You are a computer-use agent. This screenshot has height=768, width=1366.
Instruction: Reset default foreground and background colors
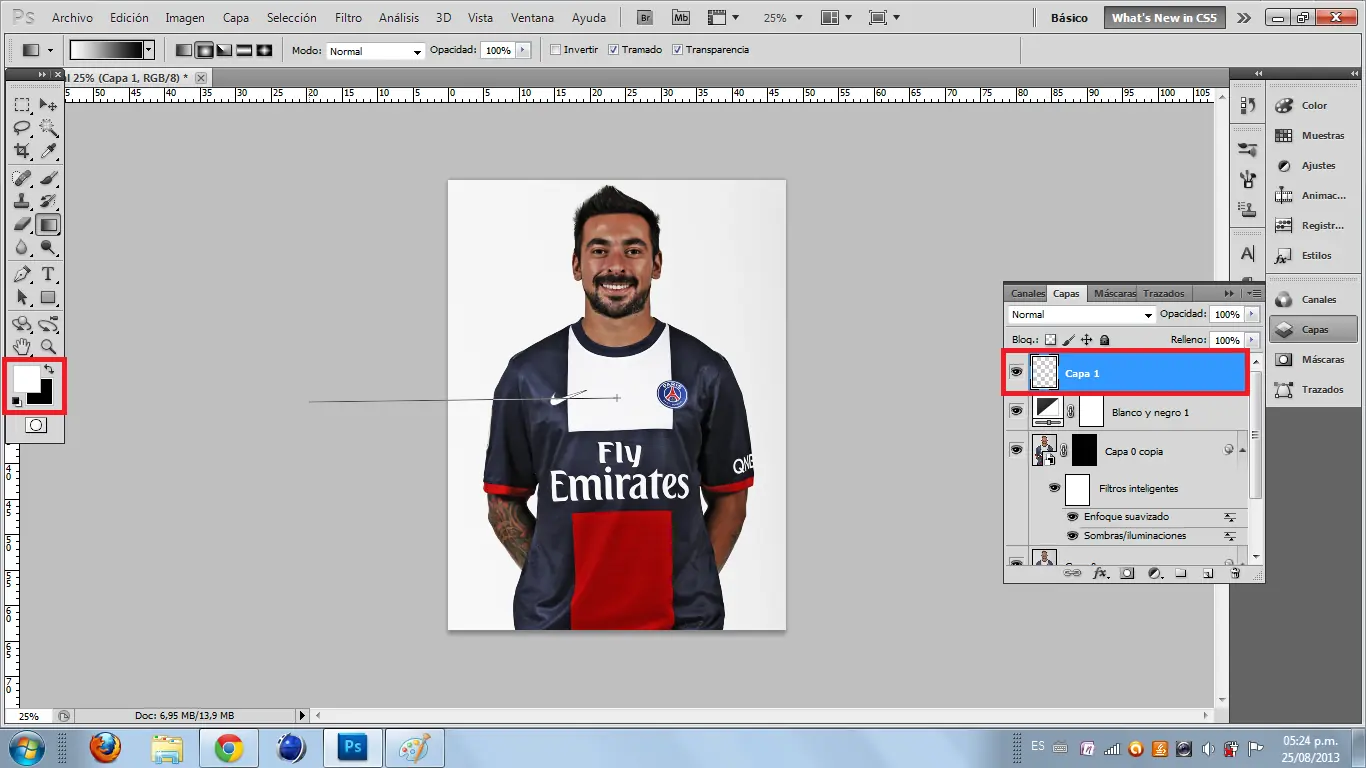17,402
